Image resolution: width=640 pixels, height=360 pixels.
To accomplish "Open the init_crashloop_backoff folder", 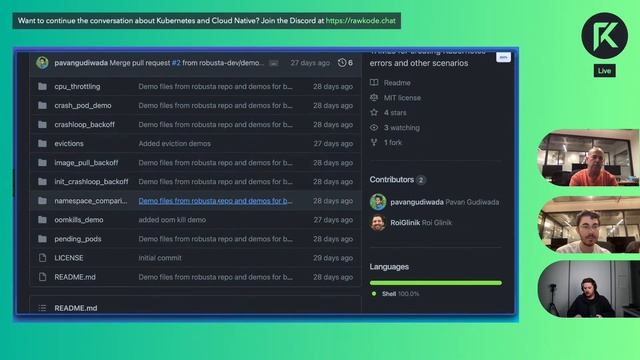I will 91,182.
